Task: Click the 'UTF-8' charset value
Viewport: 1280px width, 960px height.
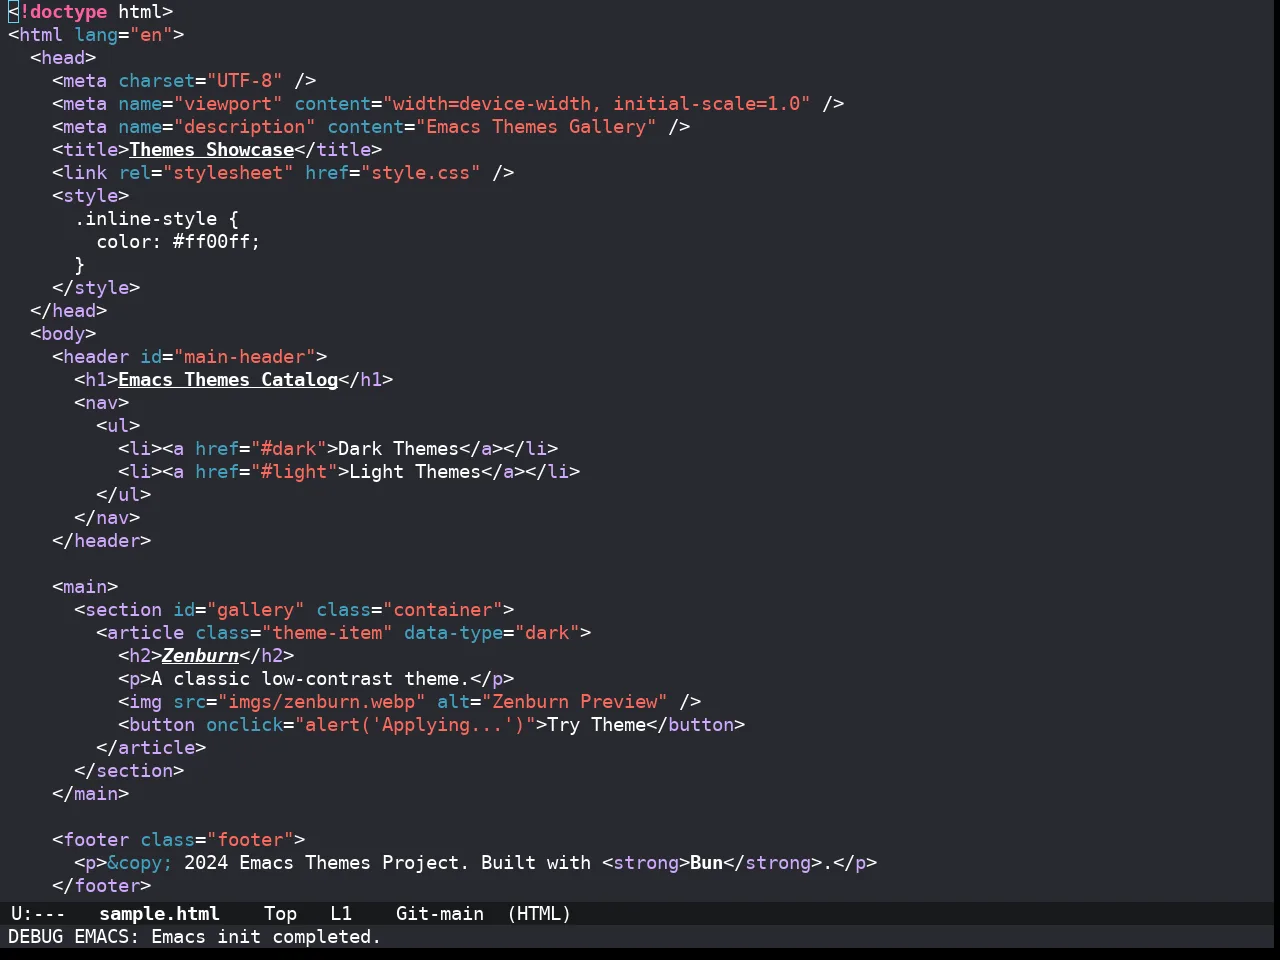Action: (x=245, y=81)
